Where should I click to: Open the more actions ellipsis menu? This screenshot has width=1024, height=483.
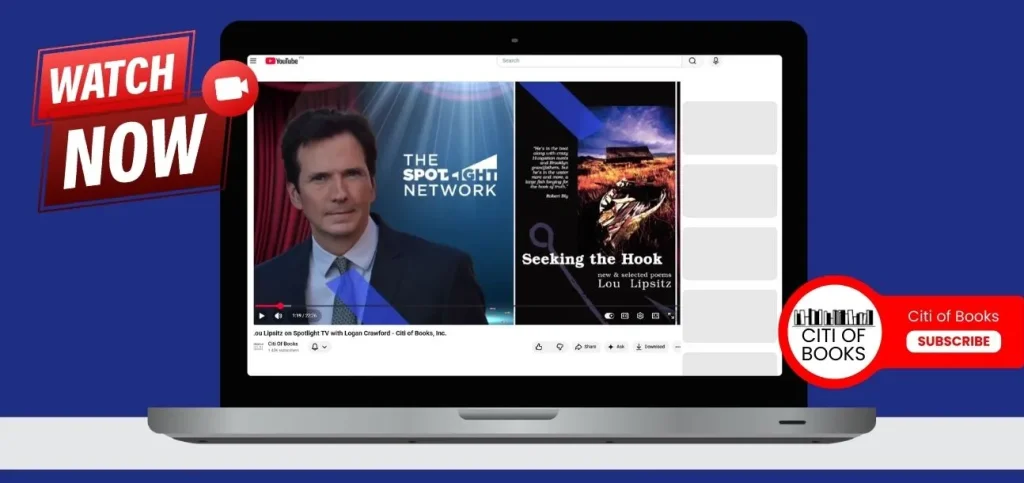coord(677,347)
